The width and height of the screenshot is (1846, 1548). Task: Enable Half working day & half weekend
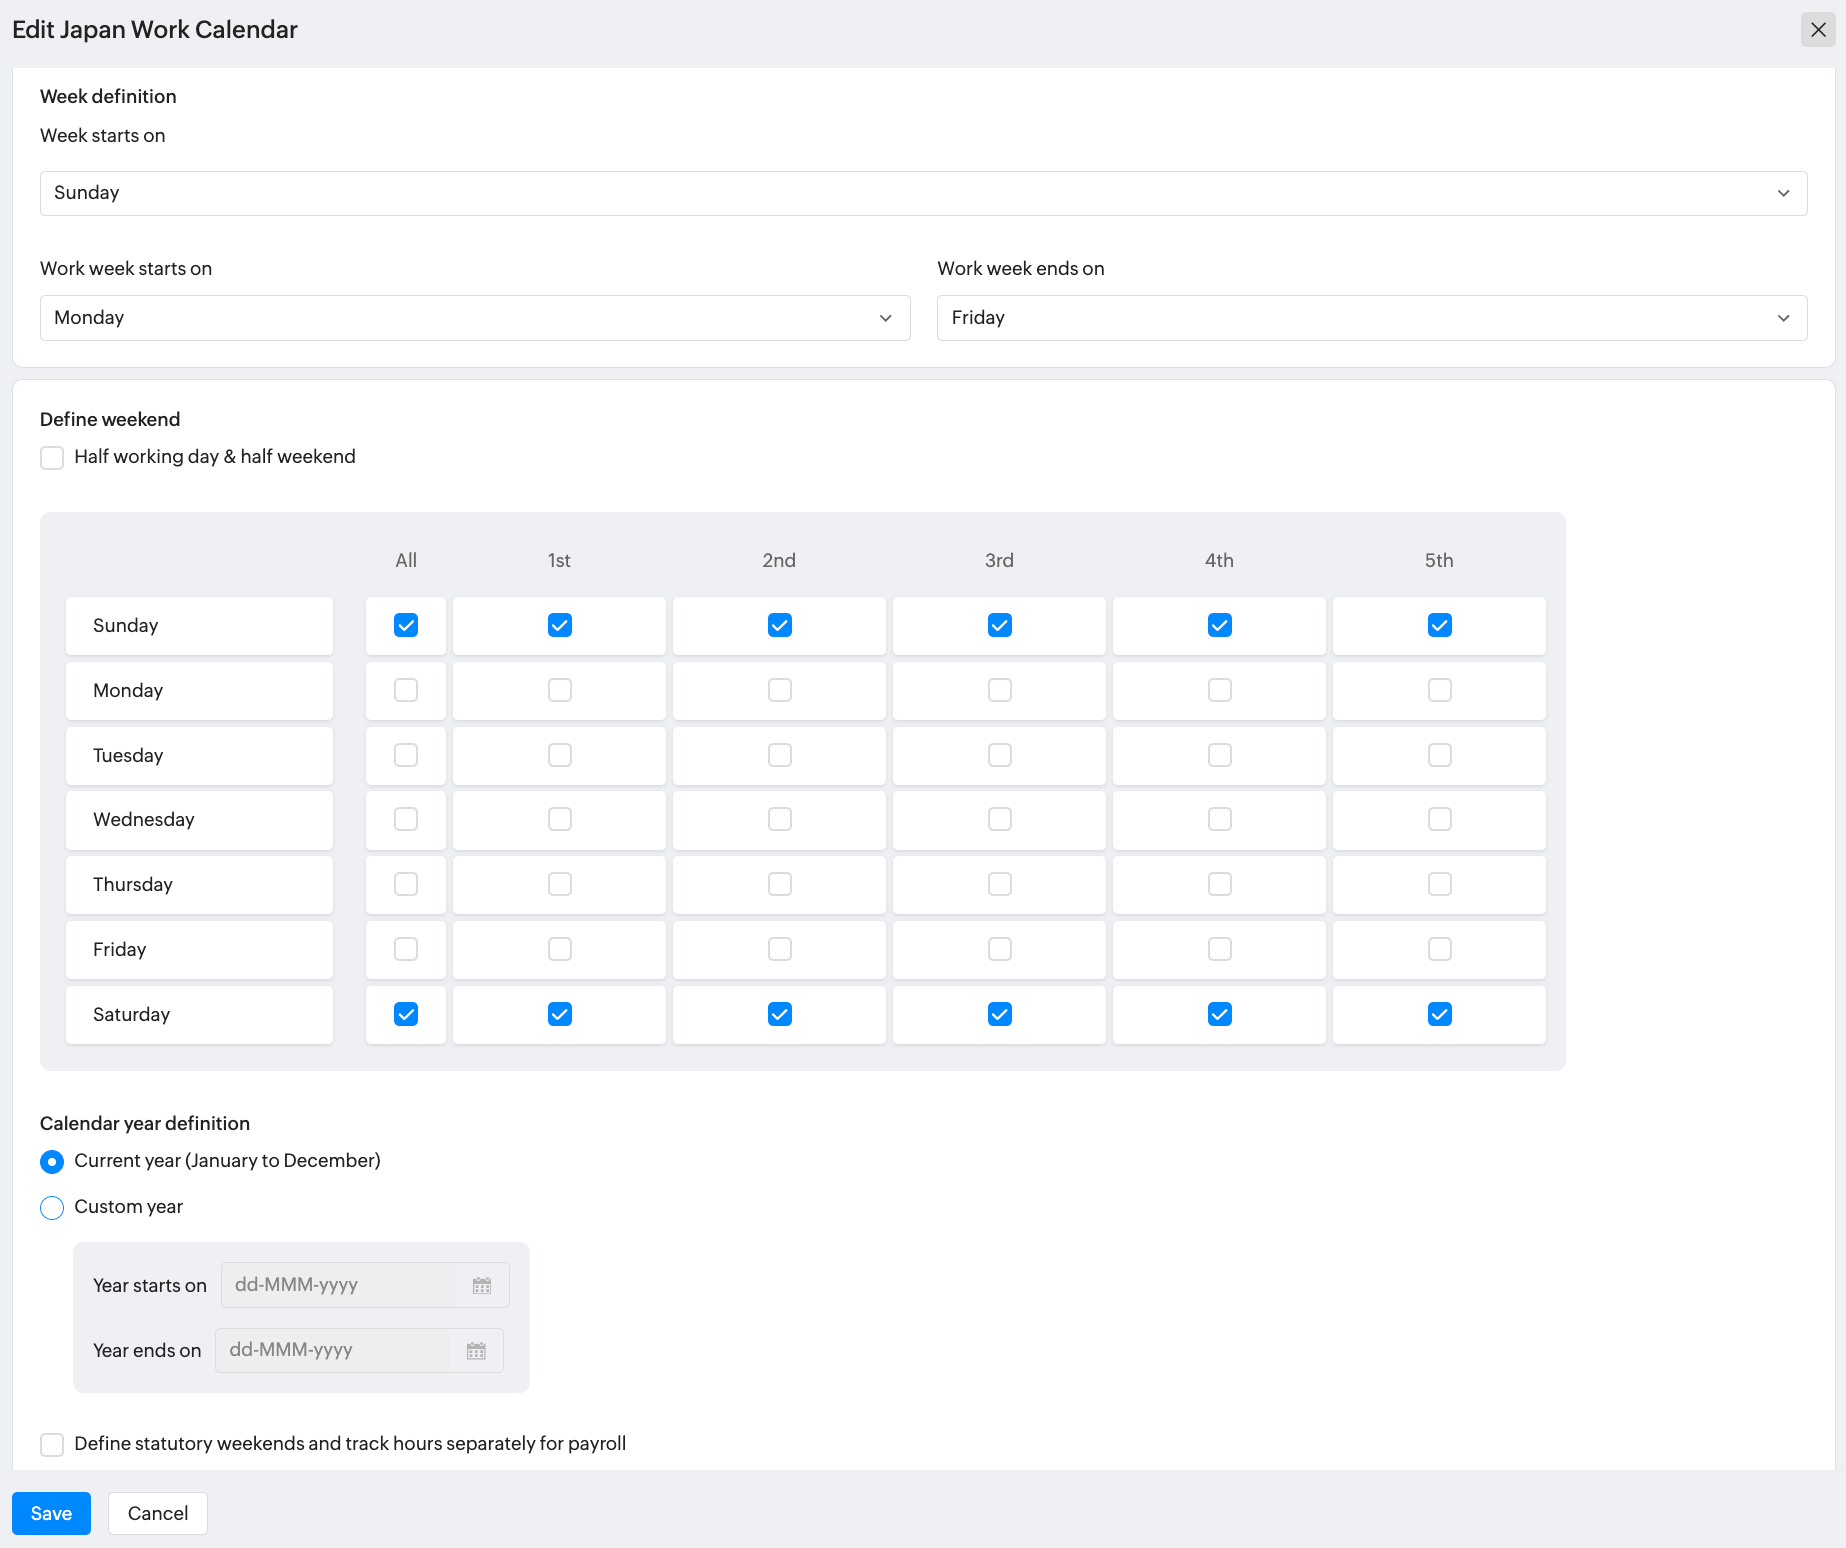pos(52,458)
